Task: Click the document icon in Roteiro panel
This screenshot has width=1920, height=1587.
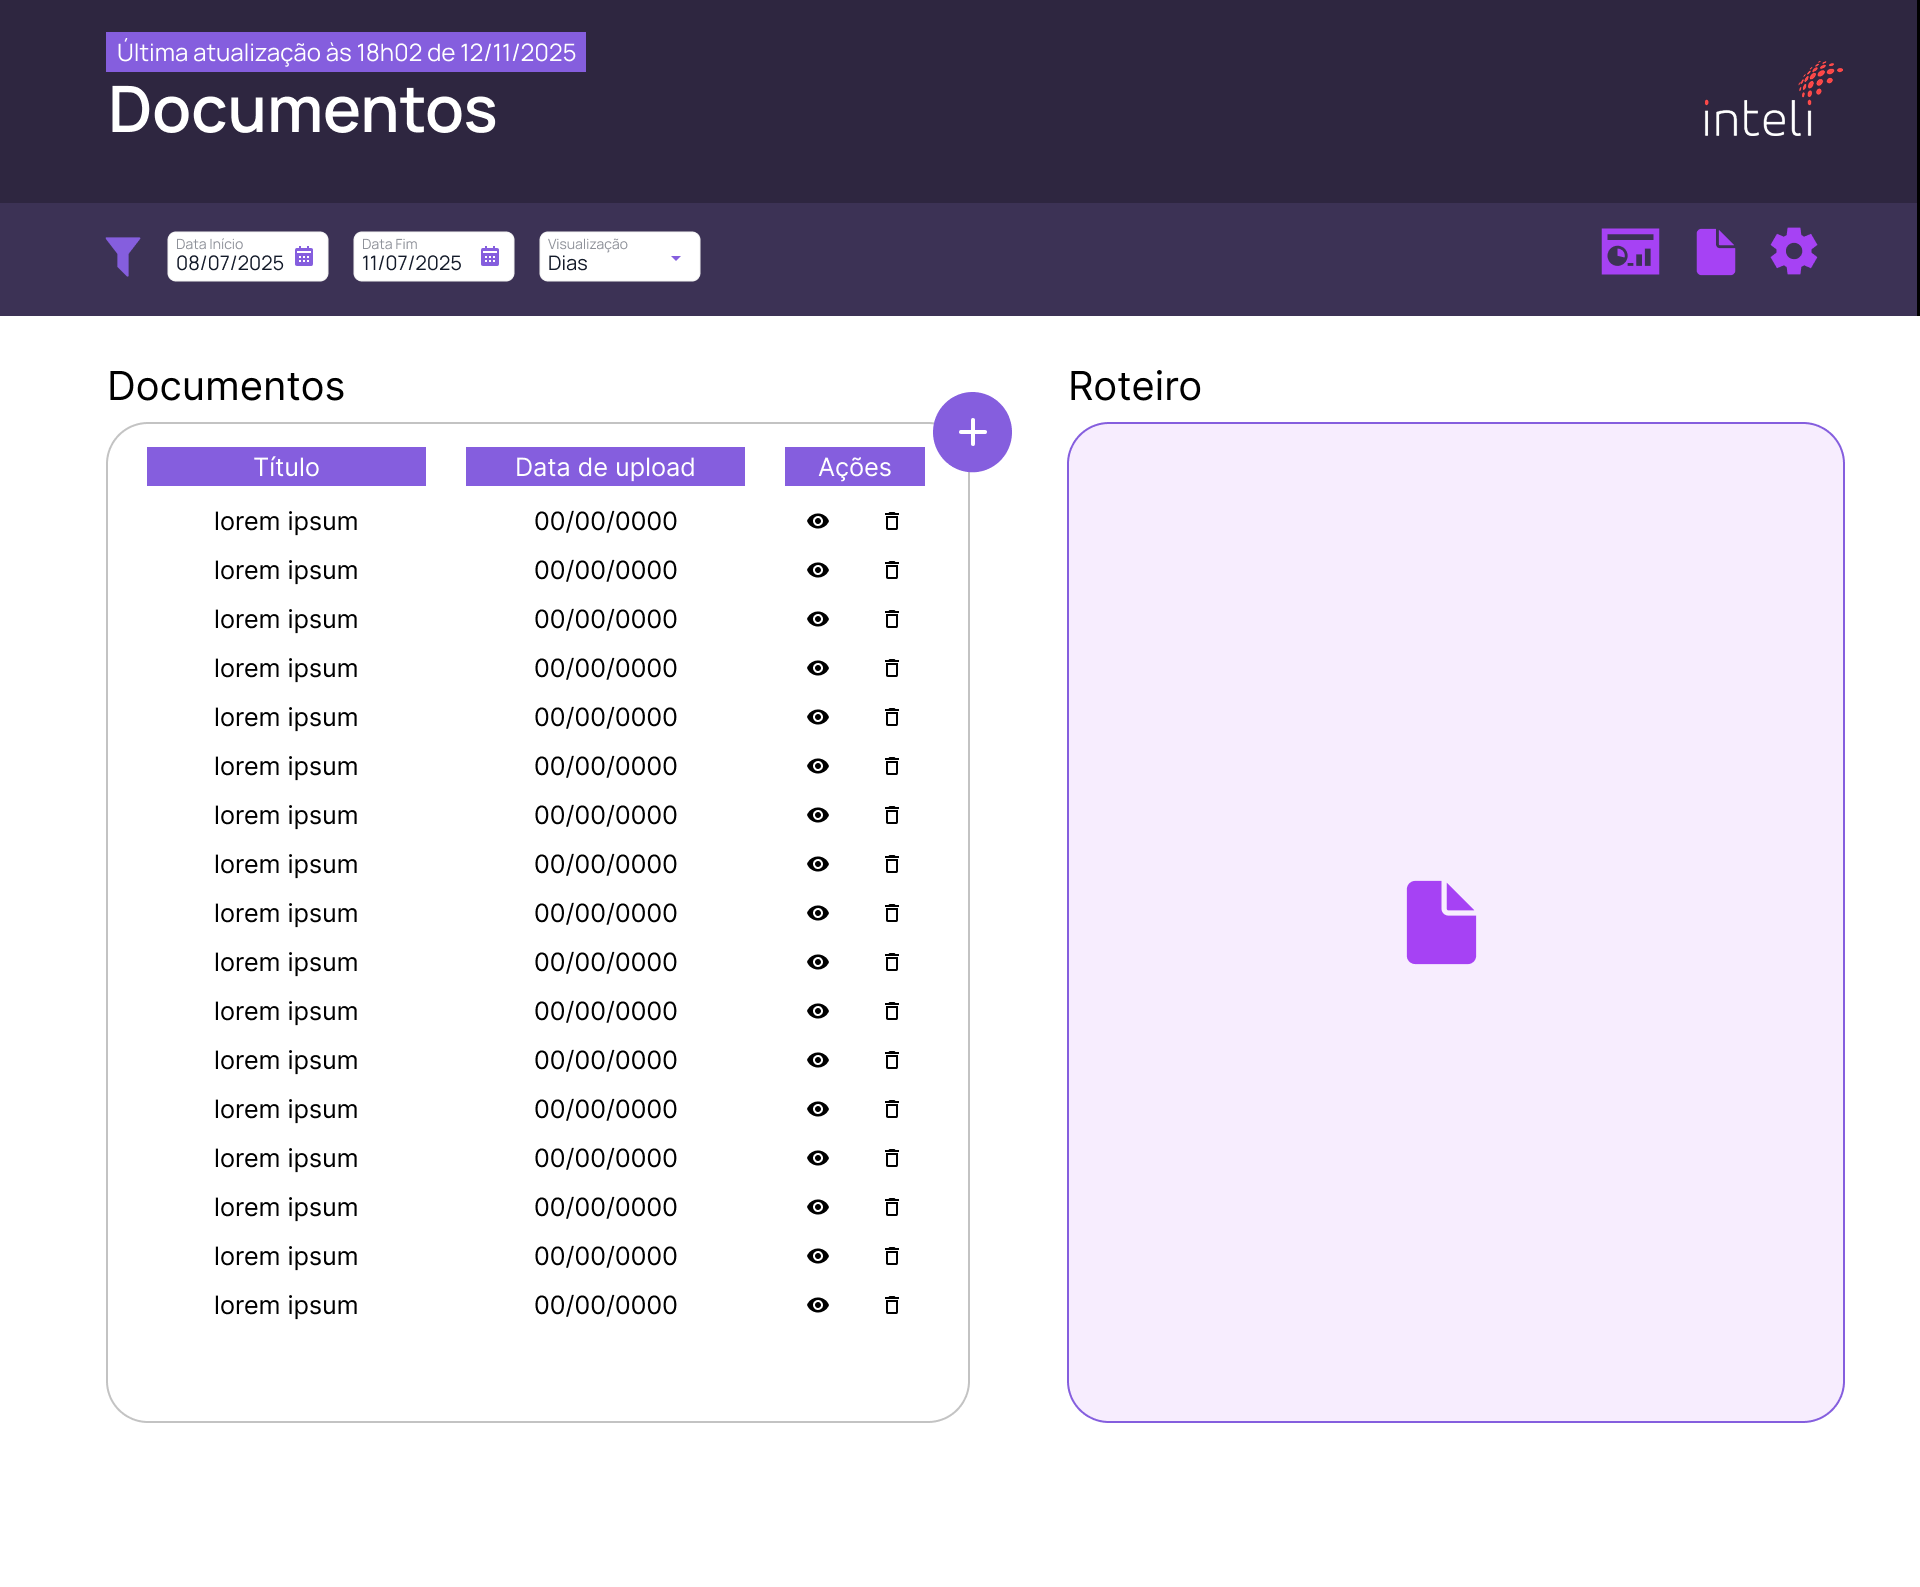Action: pyautogui.click(x=1441, y=921)
